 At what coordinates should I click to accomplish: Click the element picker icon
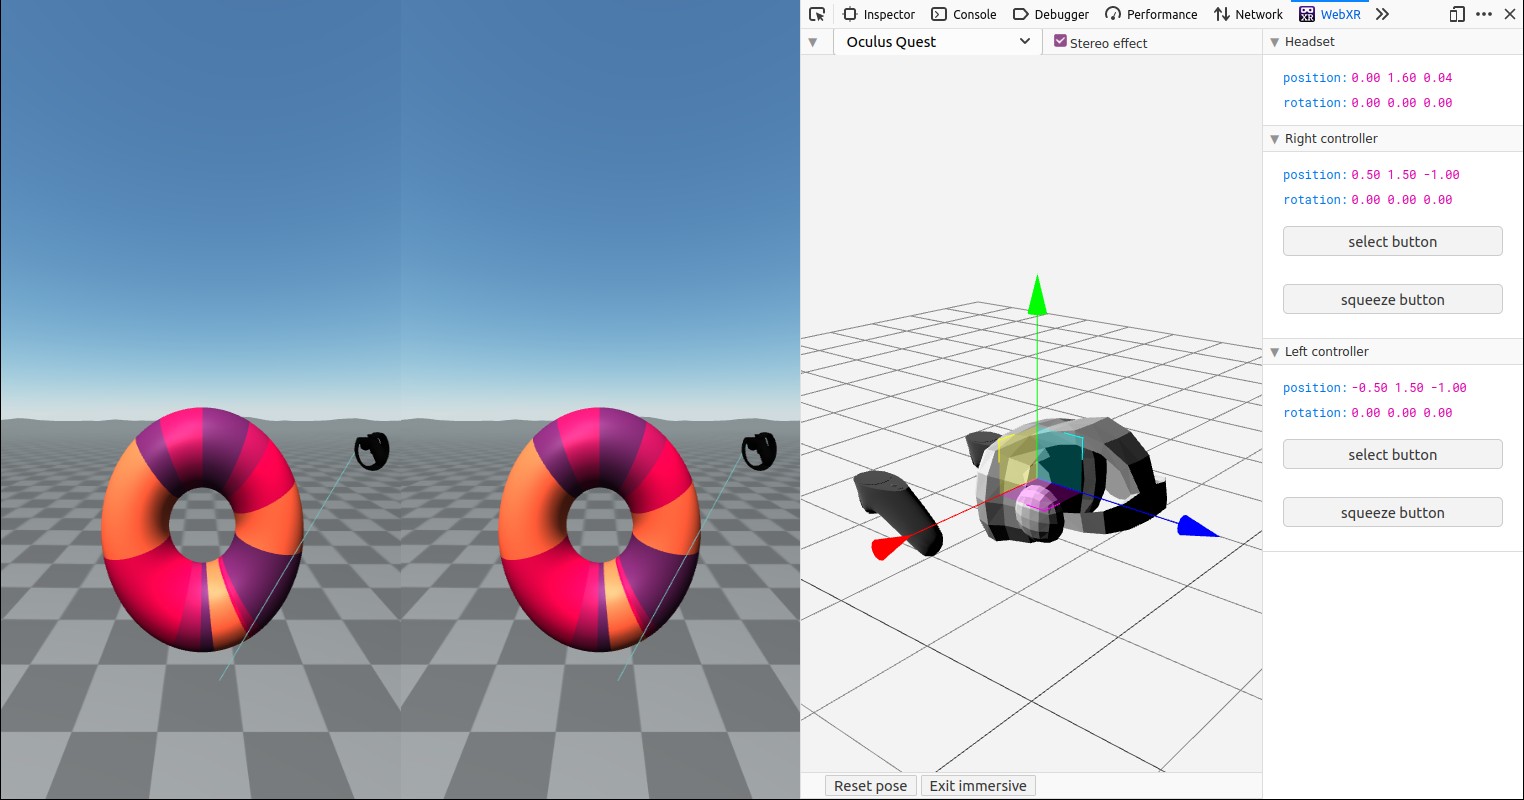(817, 14)
